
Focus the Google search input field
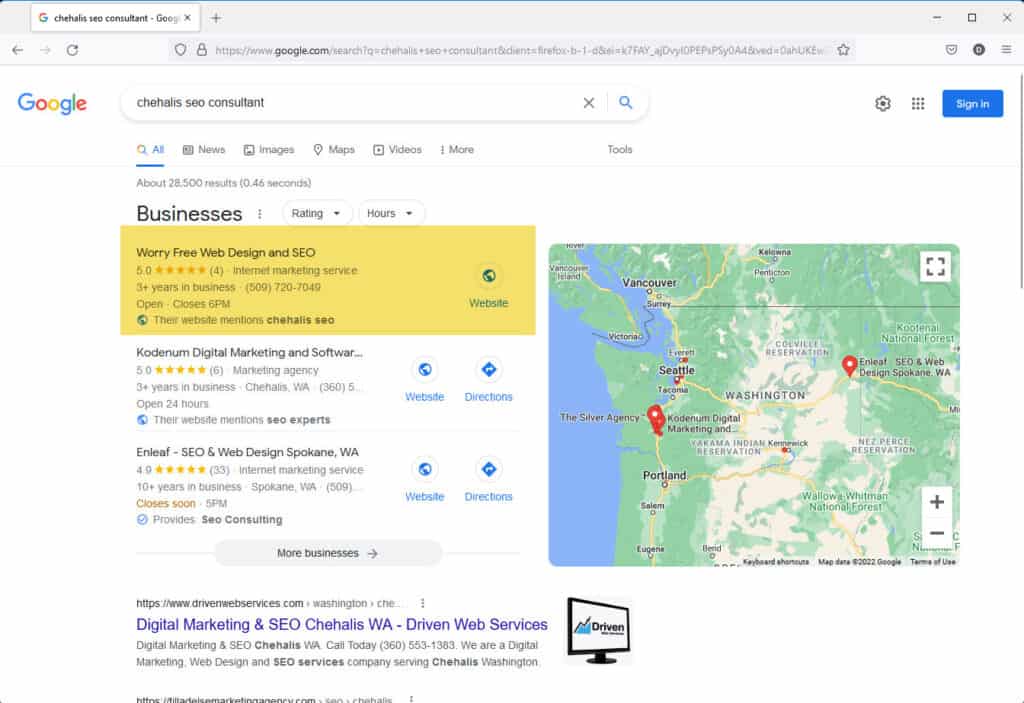tap(353, 103)
